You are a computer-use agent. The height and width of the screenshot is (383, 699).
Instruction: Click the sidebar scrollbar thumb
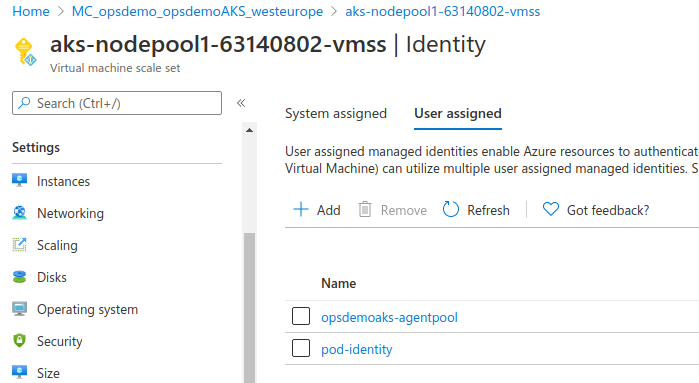pos(250,308)
